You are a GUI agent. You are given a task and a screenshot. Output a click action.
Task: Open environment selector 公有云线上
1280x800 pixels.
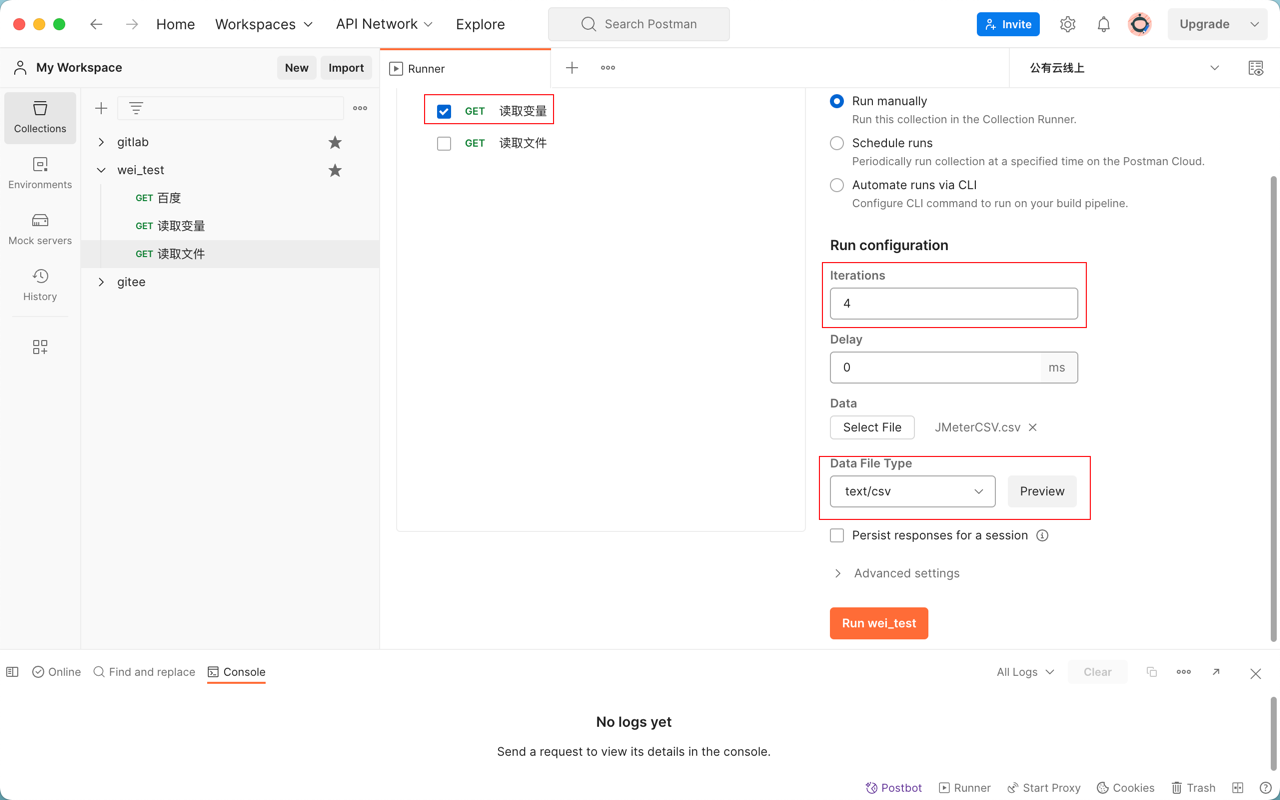click(x=1124, y=68)
